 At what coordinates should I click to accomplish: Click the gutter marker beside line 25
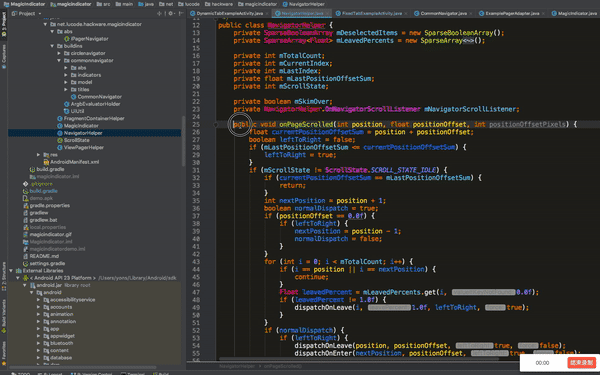215,124
